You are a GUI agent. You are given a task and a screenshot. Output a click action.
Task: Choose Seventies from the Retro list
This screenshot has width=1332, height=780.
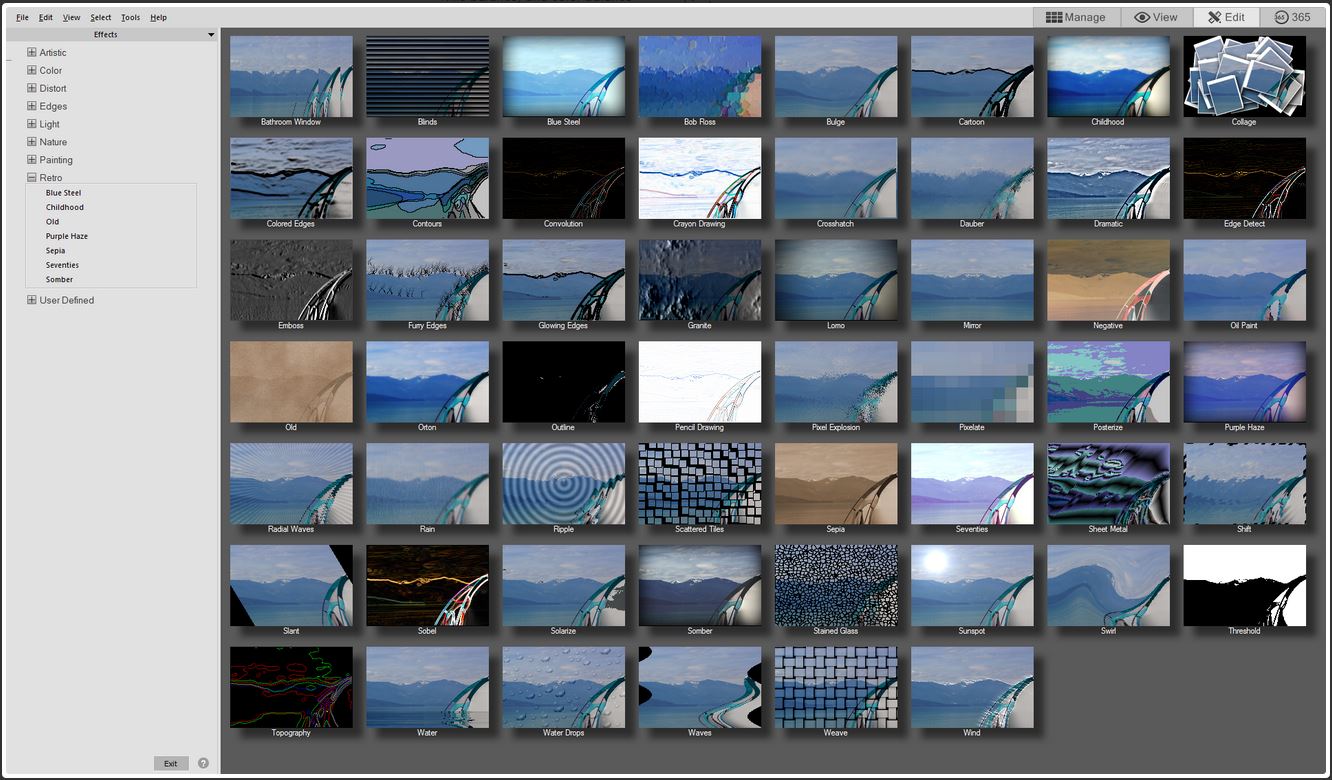(62, 265)
